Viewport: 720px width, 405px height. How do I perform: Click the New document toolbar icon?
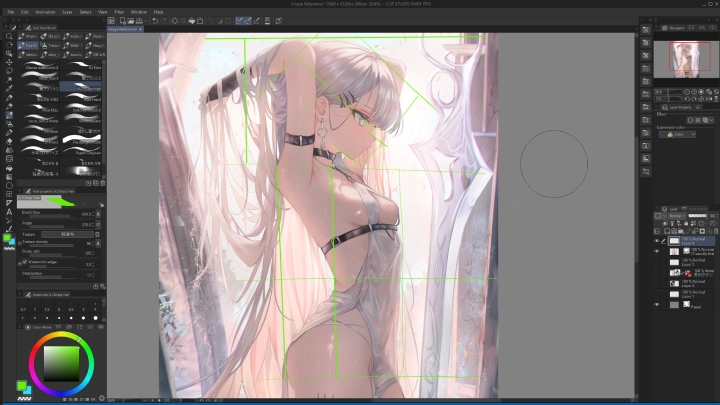point(123,21)
